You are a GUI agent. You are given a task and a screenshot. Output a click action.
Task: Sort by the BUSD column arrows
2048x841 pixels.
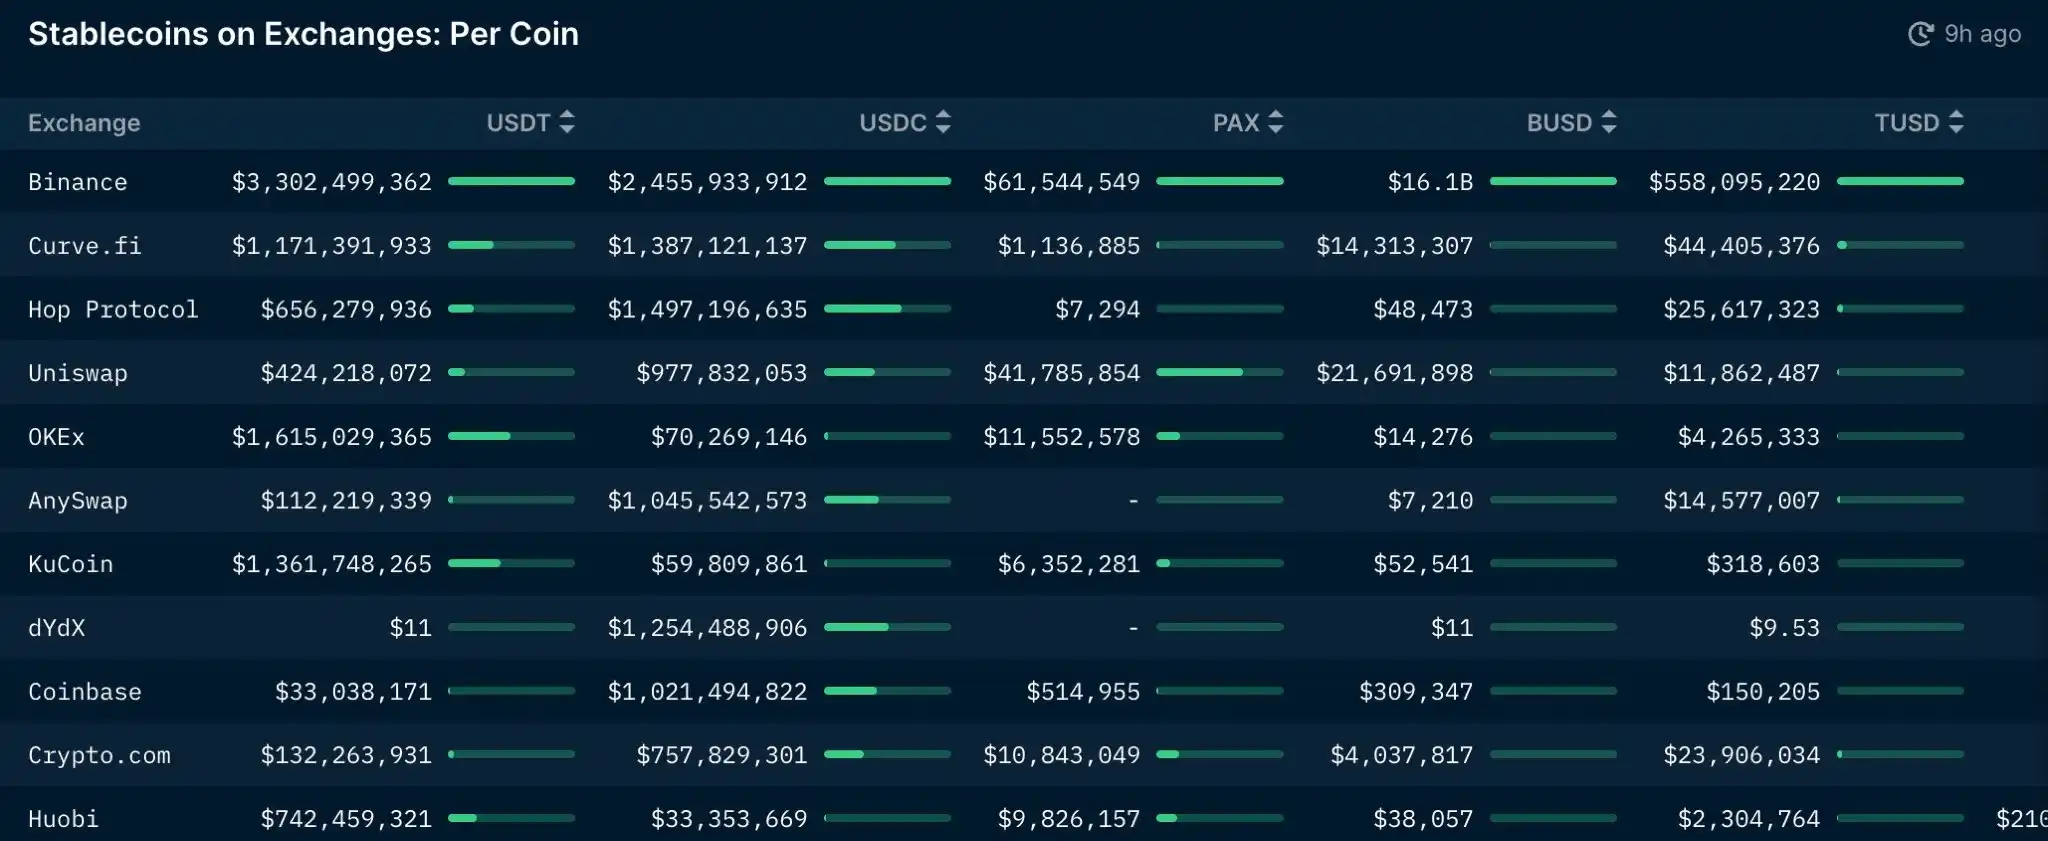1609,123
